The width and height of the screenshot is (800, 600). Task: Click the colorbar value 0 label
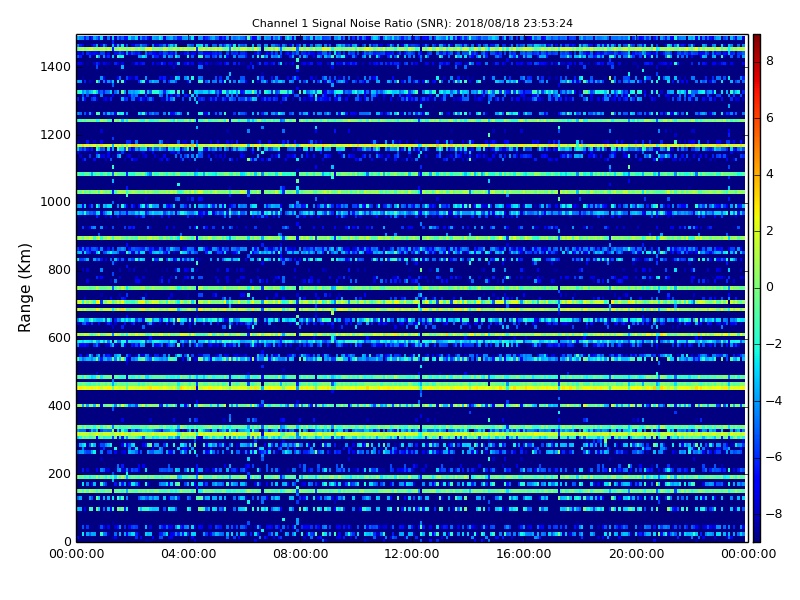click(x=770, y=287)
